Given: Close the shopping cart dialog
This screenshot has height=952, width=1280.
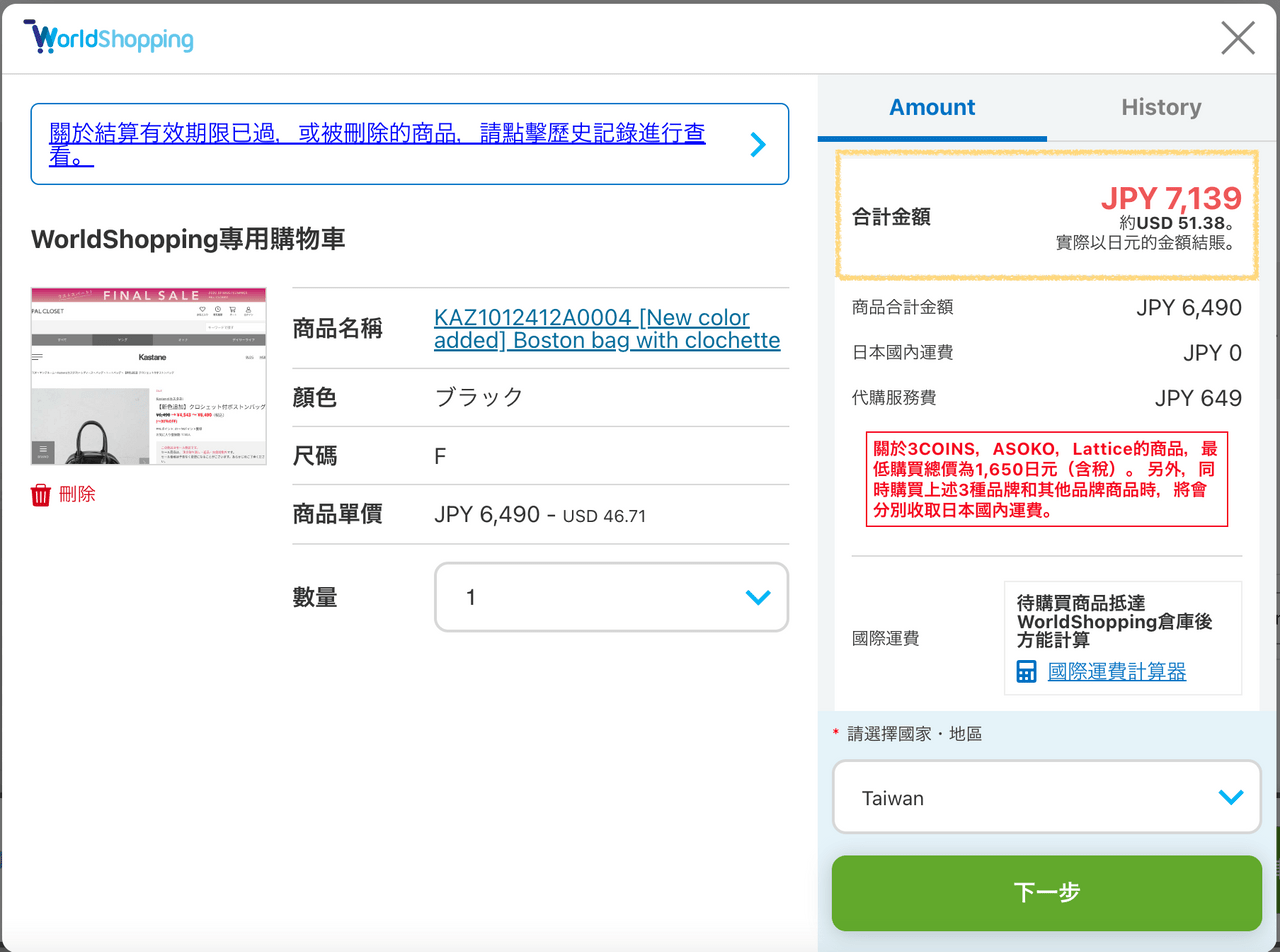Looking at the screenshot, I should [x=1238, y=38].
